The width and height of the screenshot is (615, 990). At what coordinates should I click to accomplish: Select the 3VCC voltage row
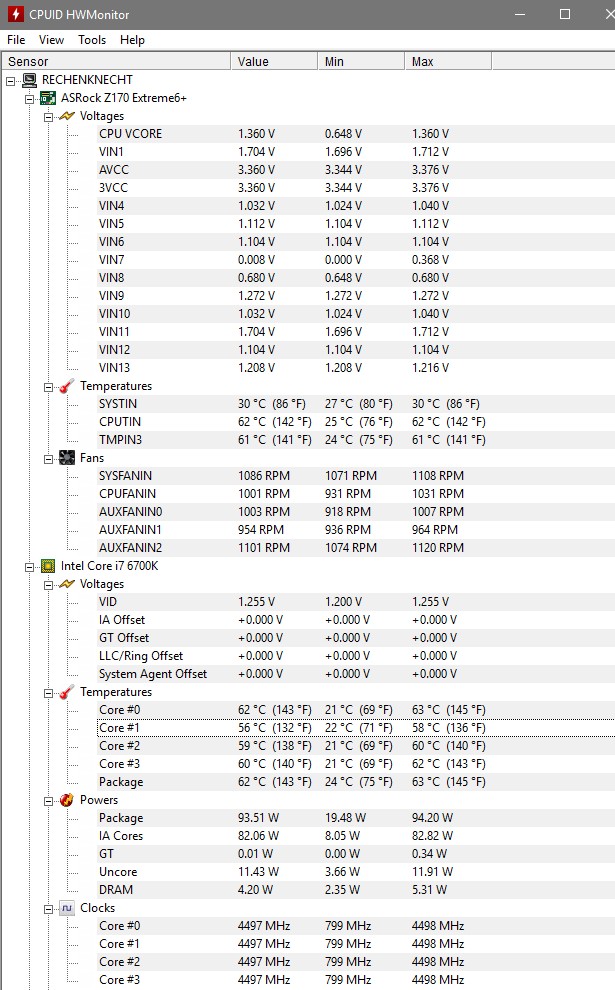355,188
